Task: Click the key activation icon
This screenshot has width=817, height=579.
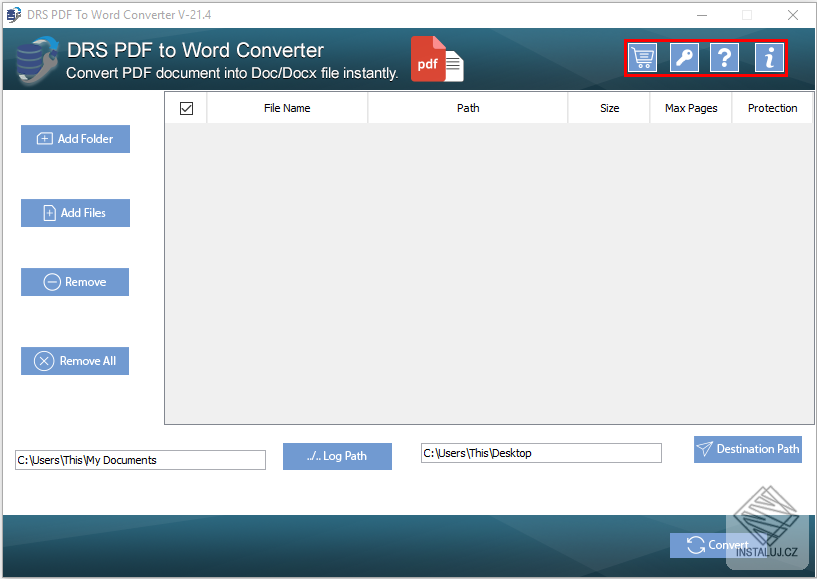Action: pos(684,57)
